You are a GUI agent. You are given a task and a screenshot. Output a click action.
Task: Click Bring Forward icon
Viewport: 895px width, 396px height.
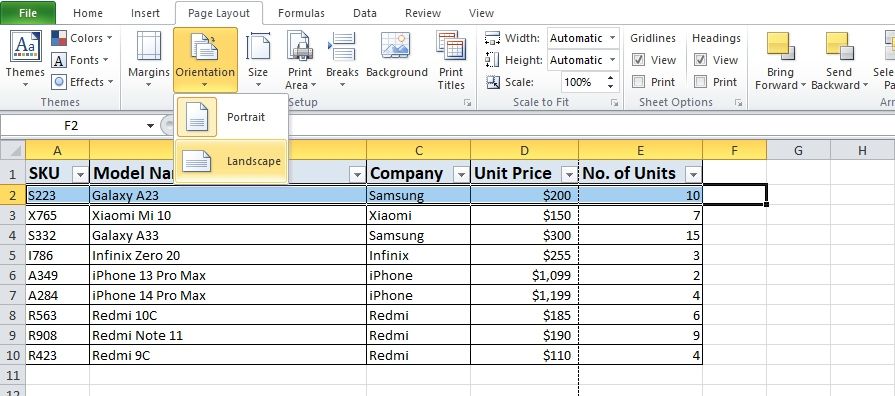(780, 46)
